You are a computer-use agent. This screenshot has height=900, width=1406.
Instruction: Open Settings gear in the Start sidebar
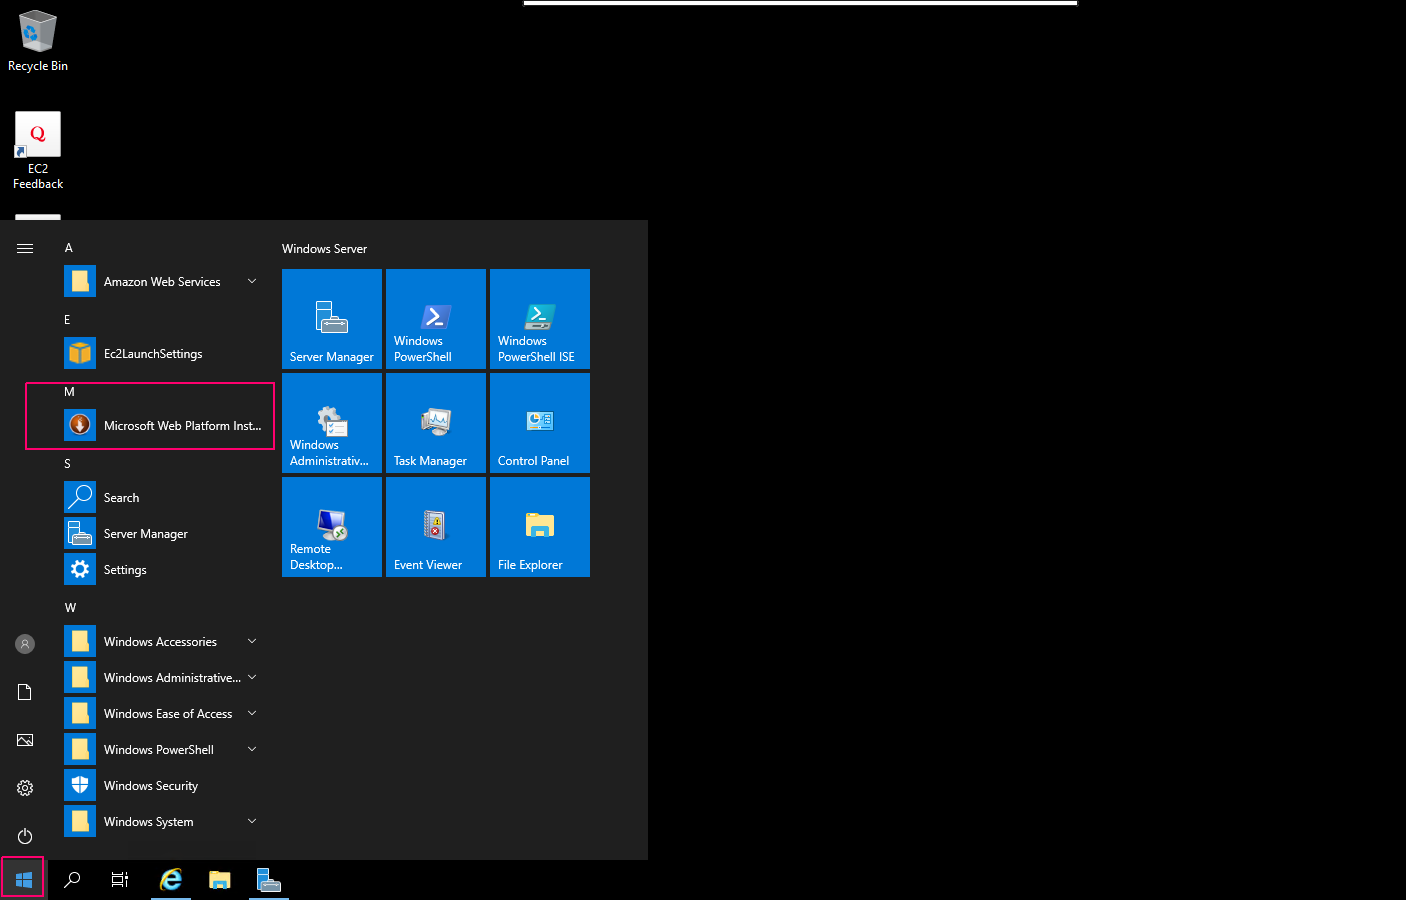(x=25, y=788)
